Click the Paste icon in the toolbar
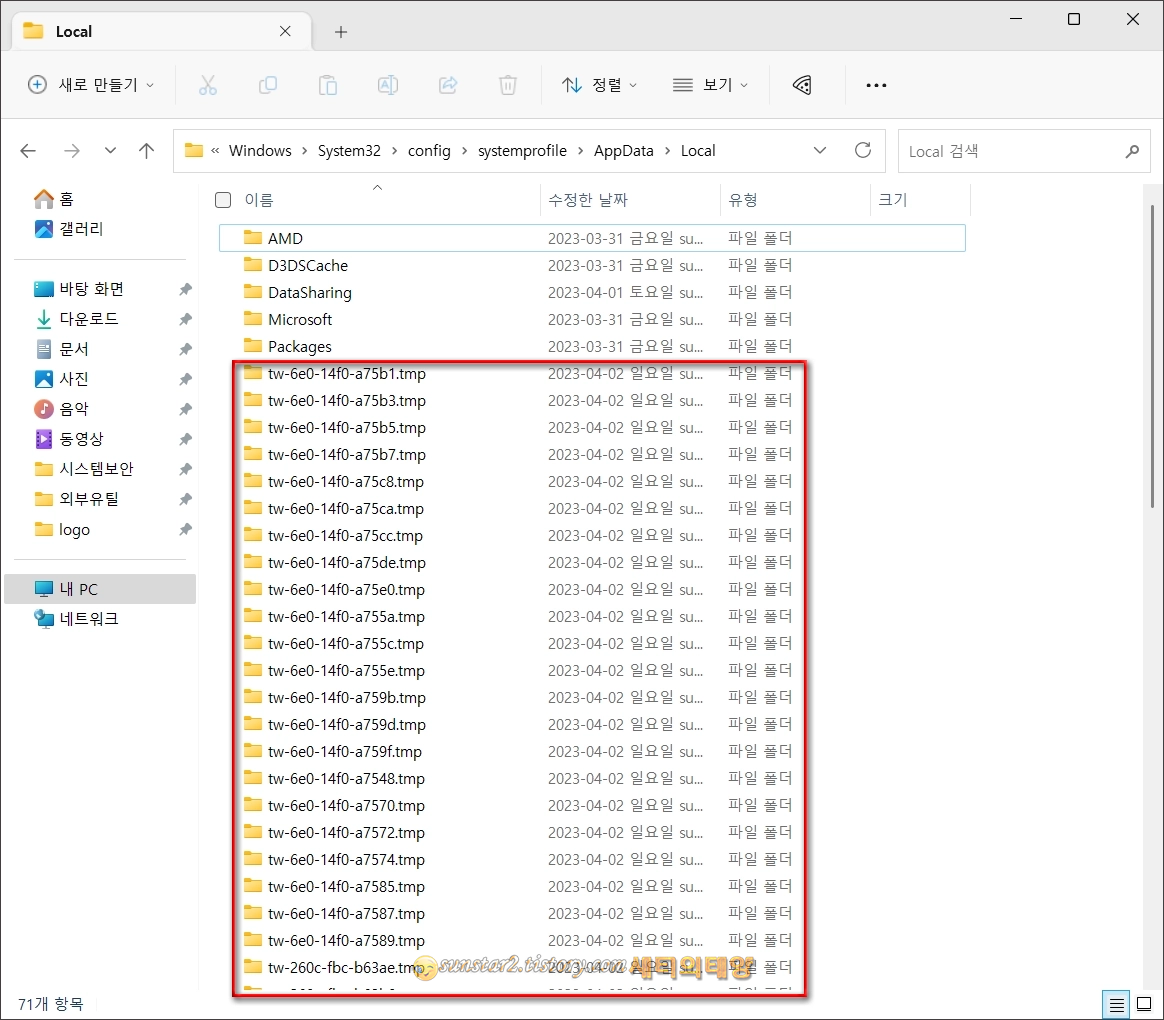1164x1020 pixels. coord(328,85)
